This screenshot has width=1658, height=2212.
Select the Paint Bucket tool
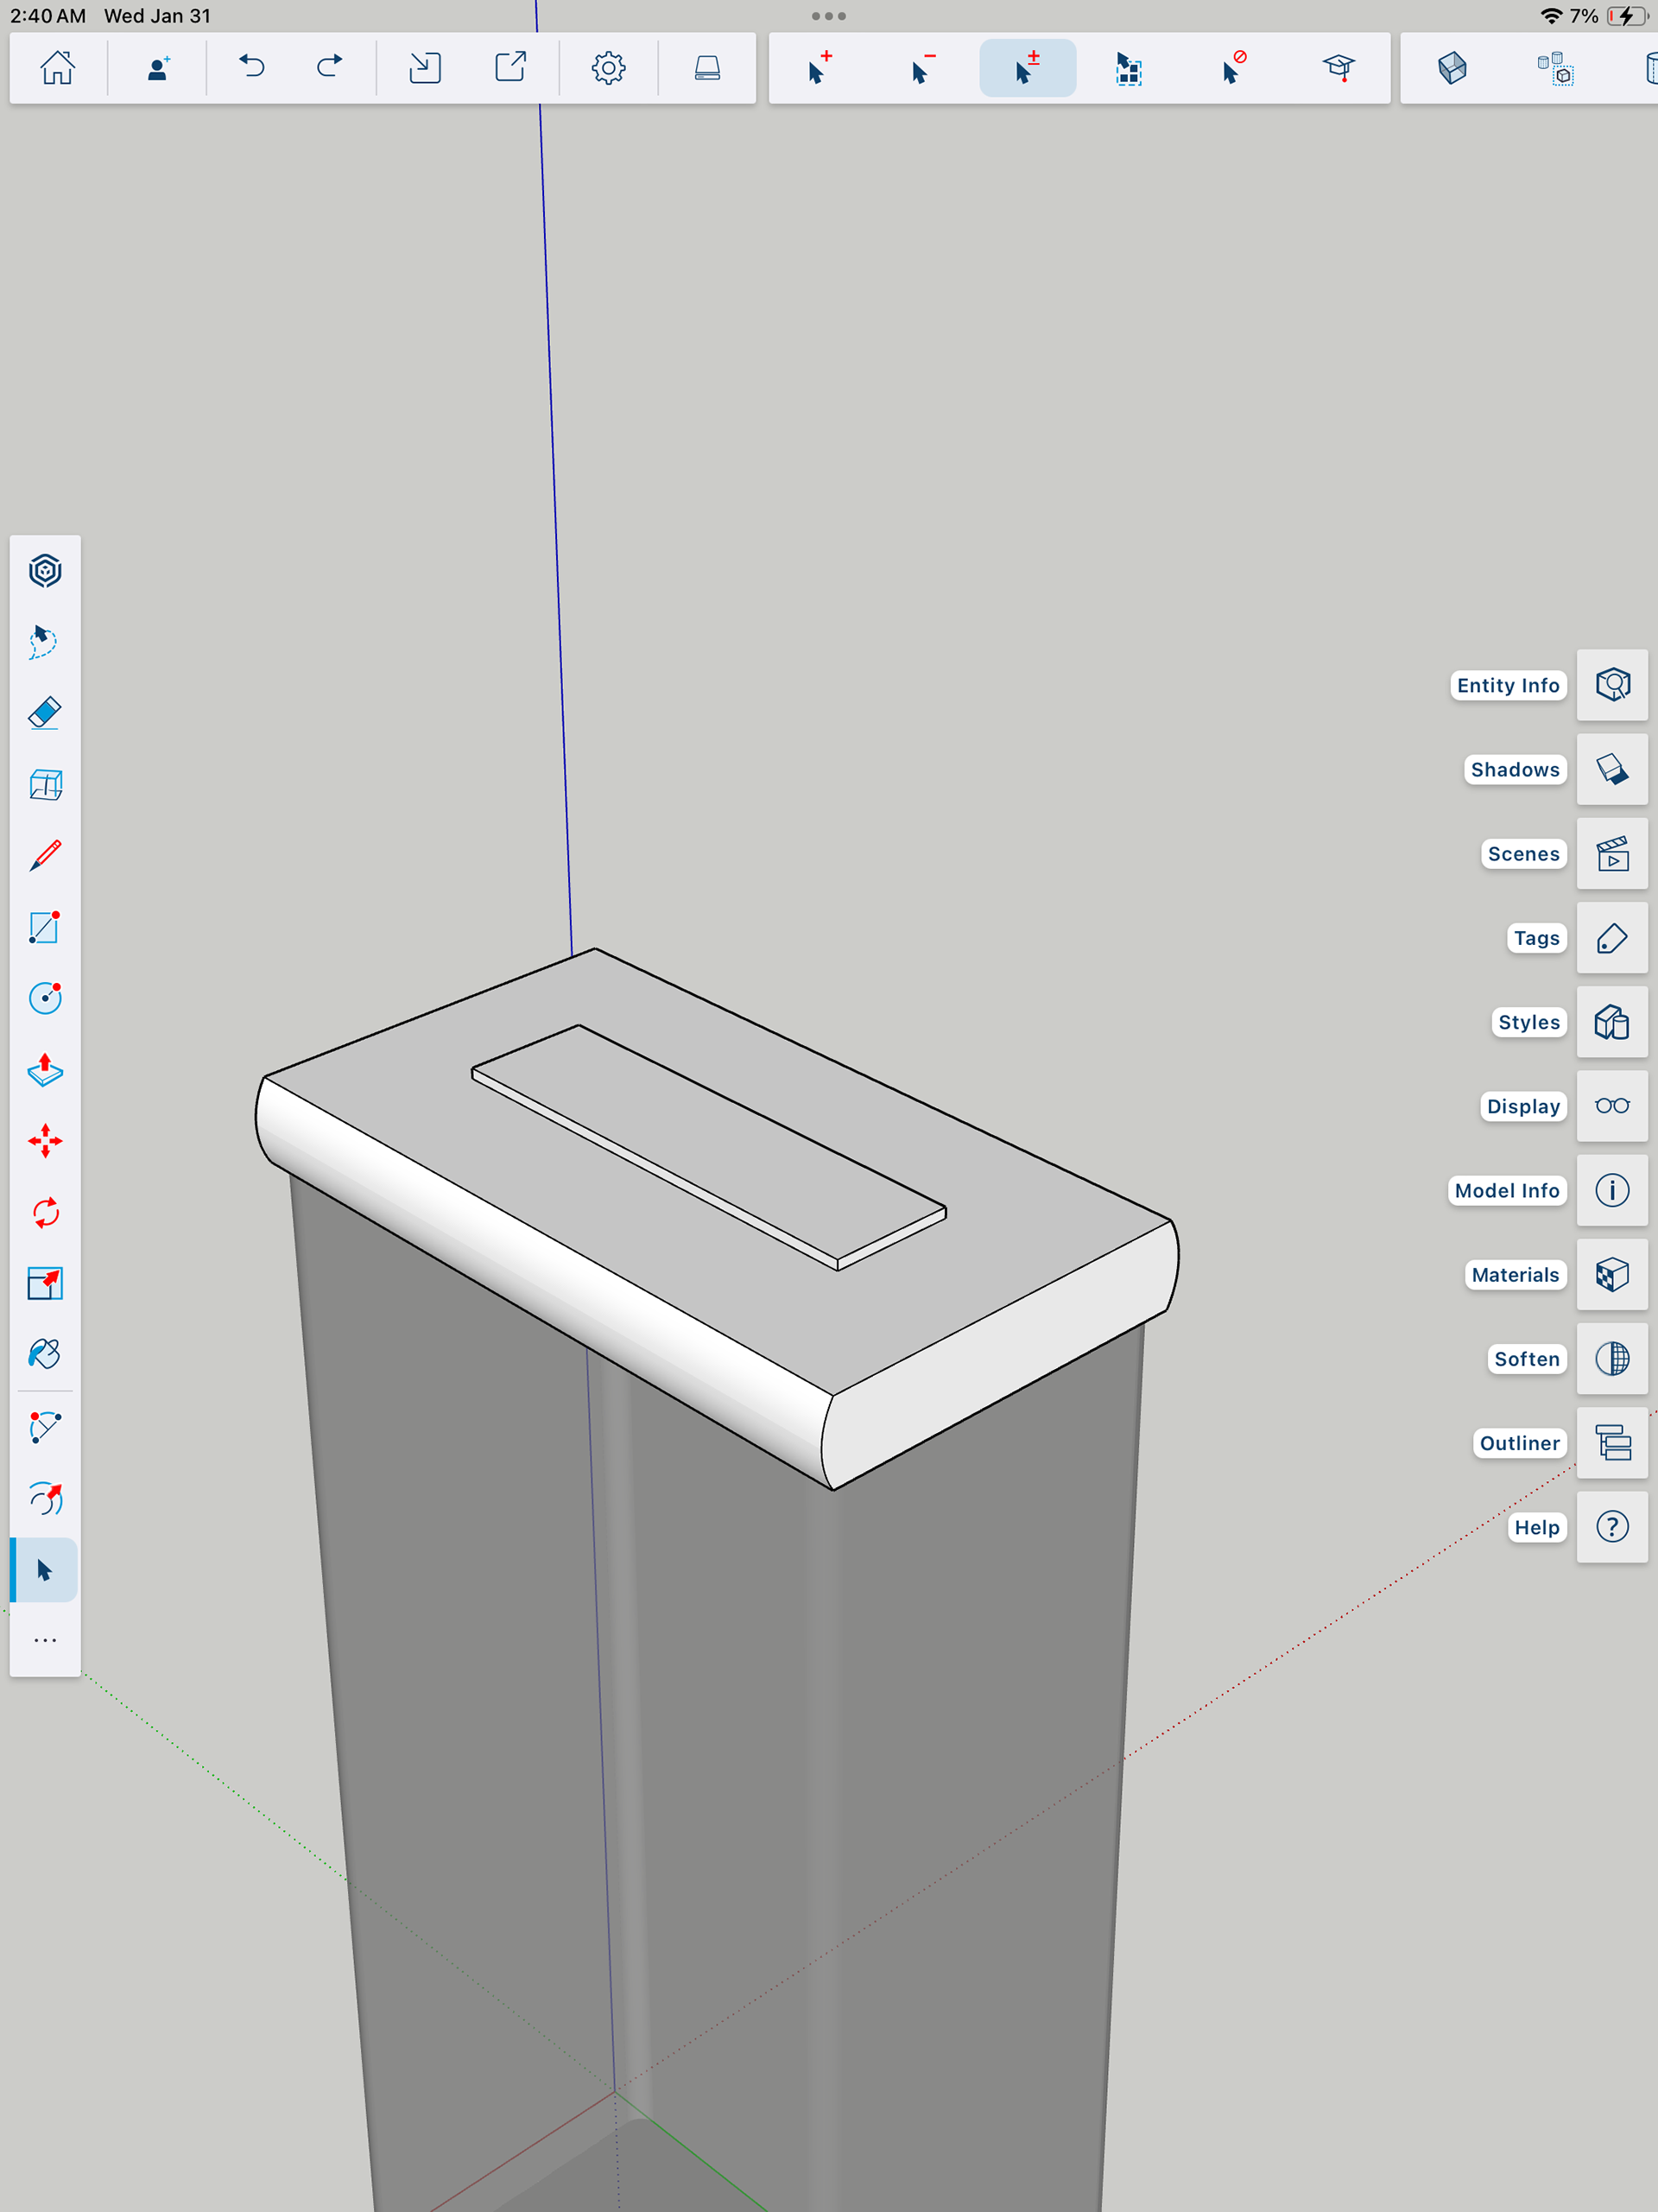(45, 1355)
